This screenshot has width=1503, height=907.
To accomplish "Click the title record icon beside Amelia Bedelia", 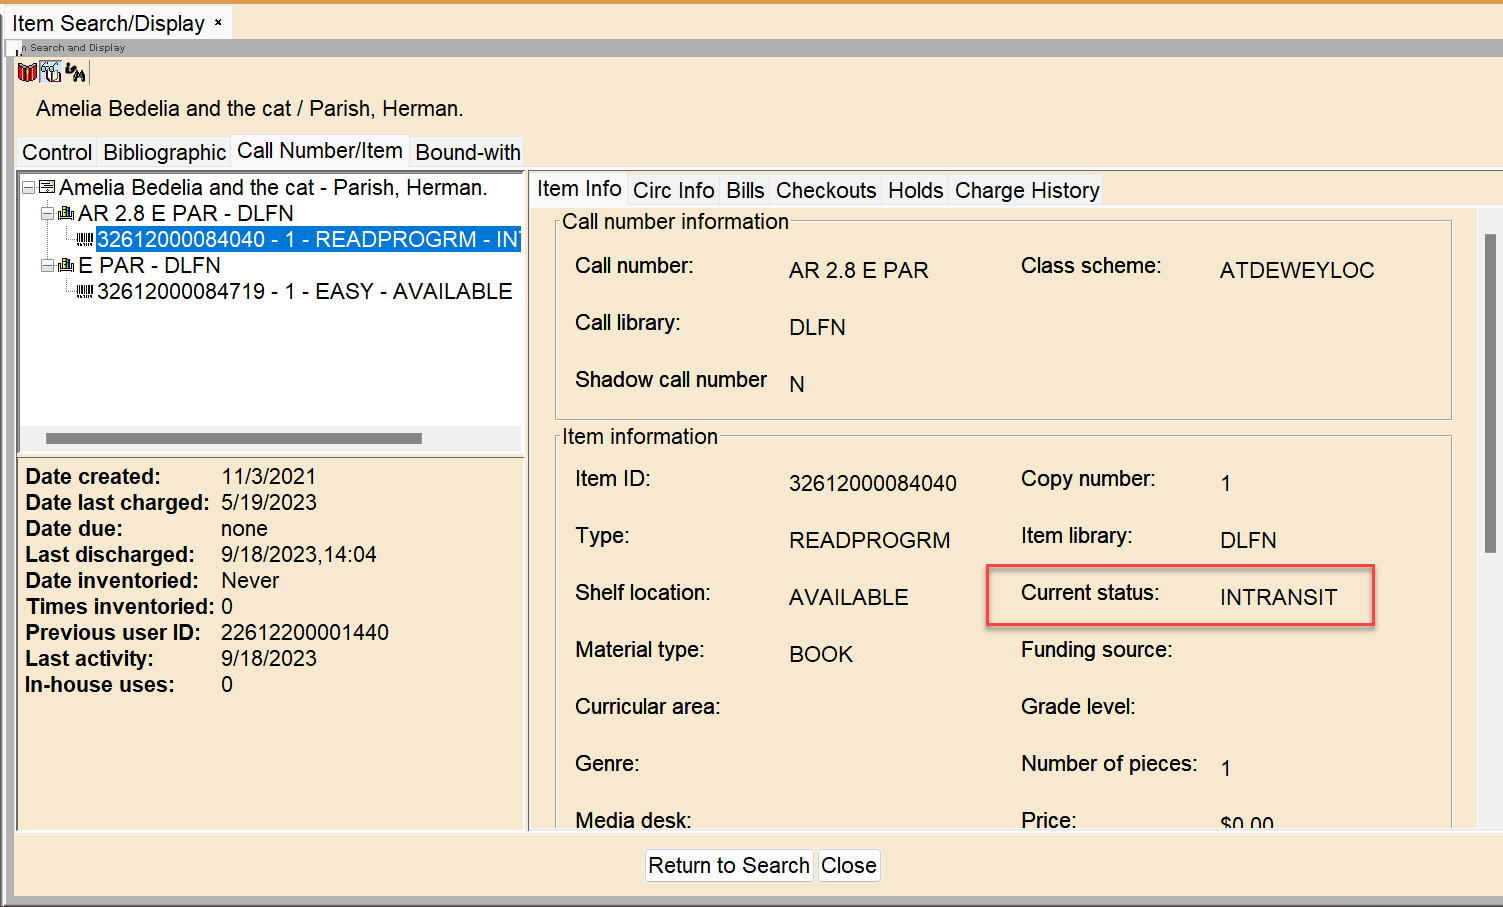I will point(47,187).
